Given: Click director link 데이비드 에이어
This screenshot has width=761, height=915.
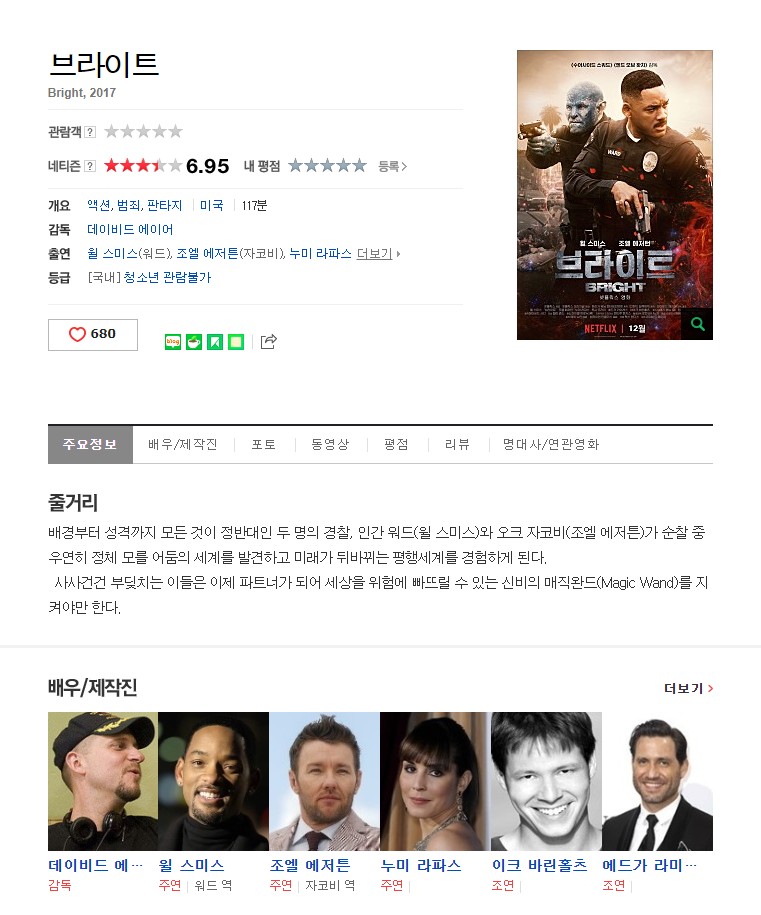Looking at the screenshot, I should coord(130,229).
